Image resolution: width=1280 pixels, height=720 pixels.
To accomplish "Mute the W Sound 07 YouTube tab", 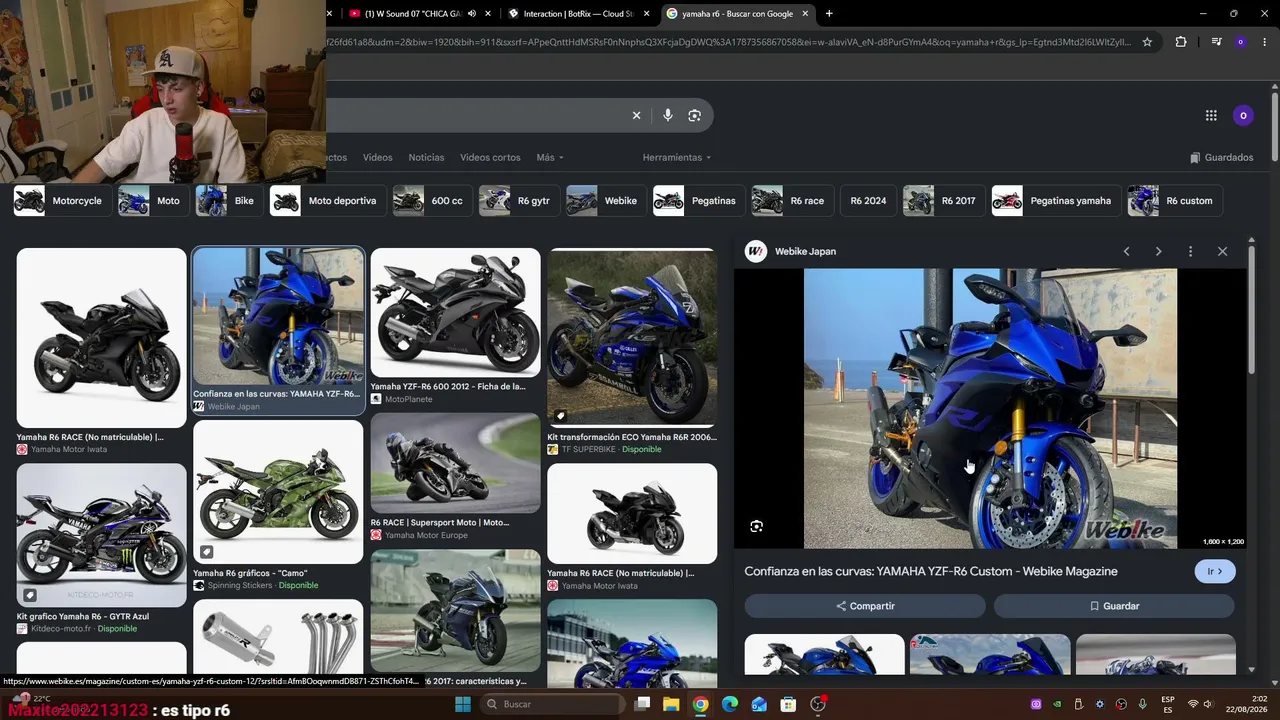I will [x=472, y=14].
